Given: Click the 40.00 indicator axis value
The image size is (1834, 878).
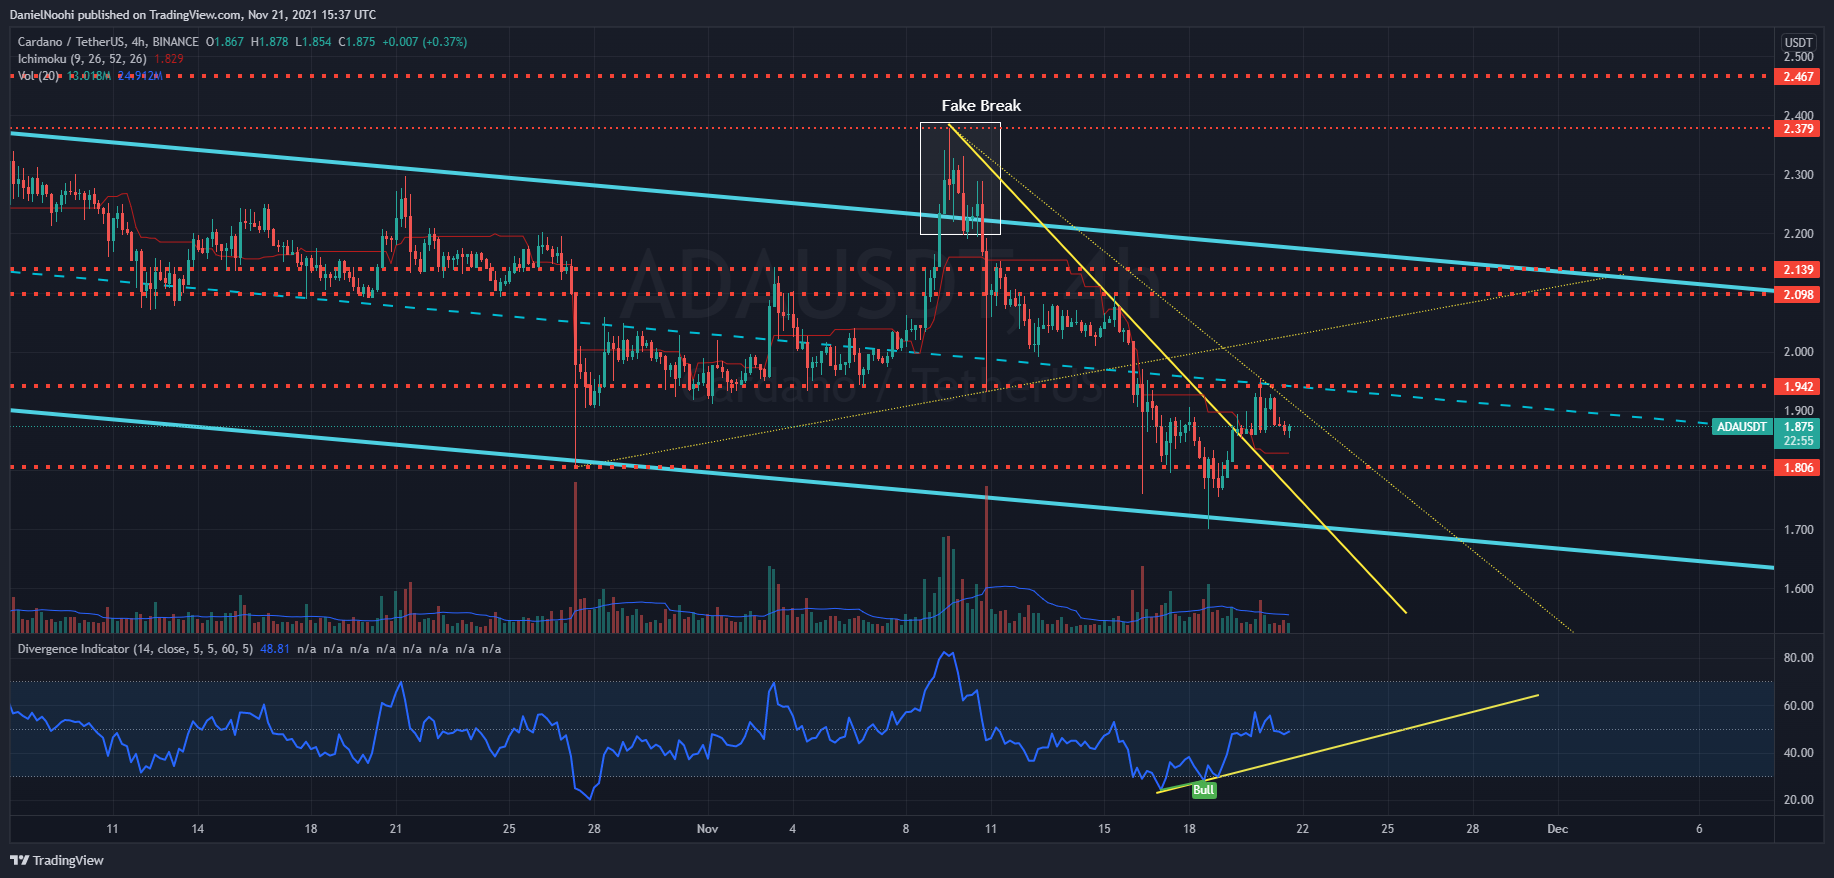Looking at the screenshot, I should click(x=1799, y=752).
